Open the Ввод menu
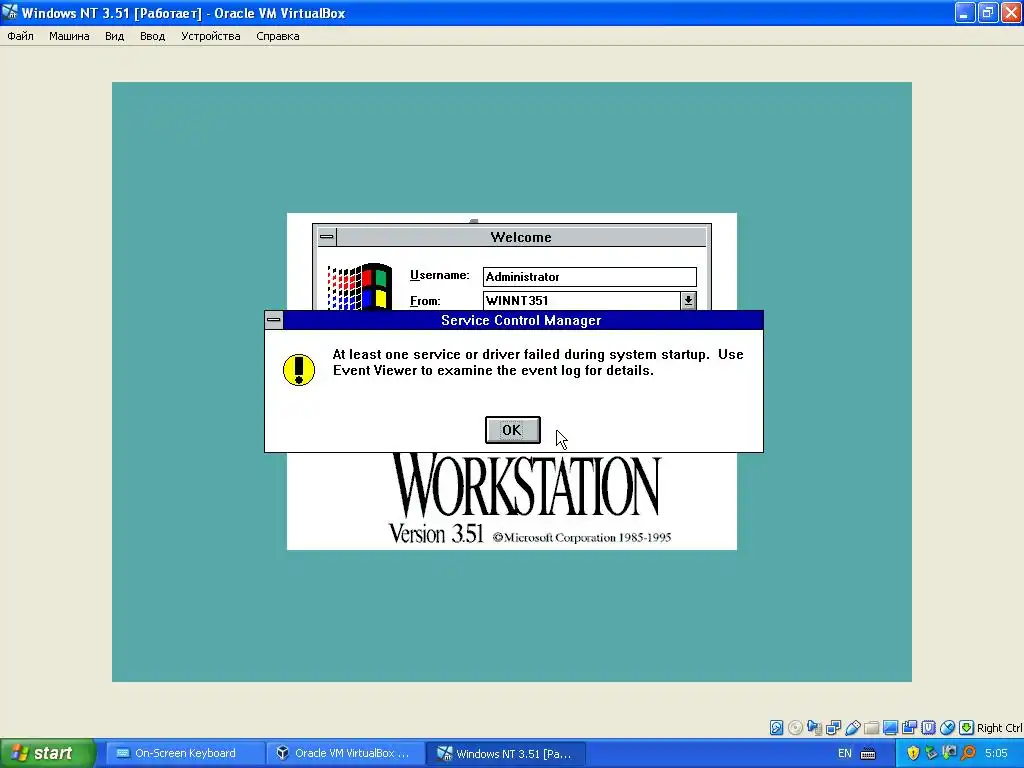1024x768 pixels. [152, 36]
